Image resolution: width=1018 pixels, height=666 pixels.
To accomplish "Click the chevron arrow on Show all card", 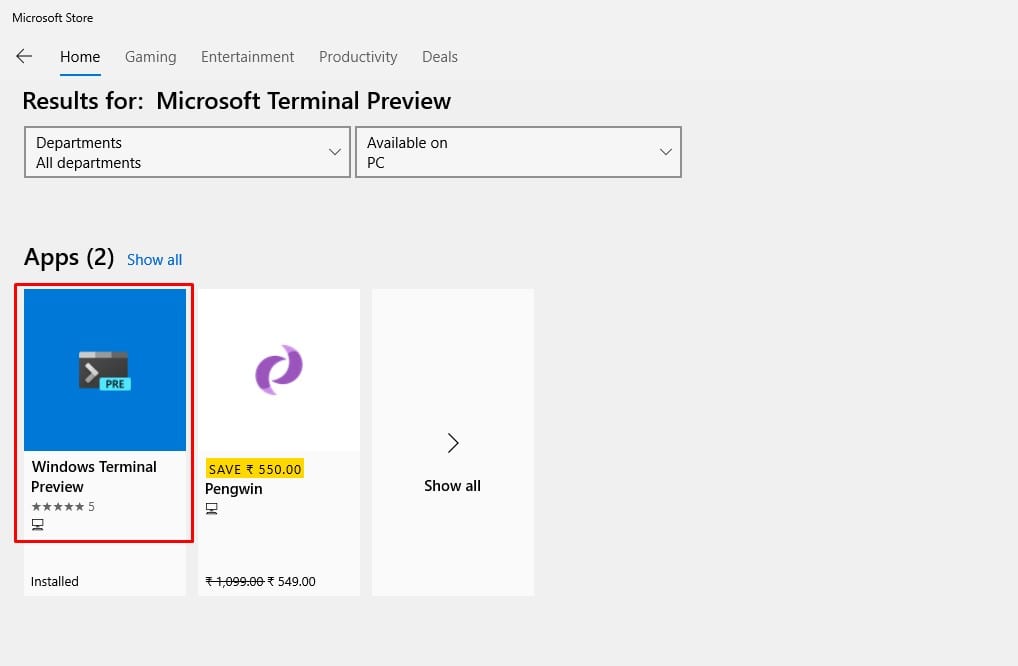I will coord(453,443).
